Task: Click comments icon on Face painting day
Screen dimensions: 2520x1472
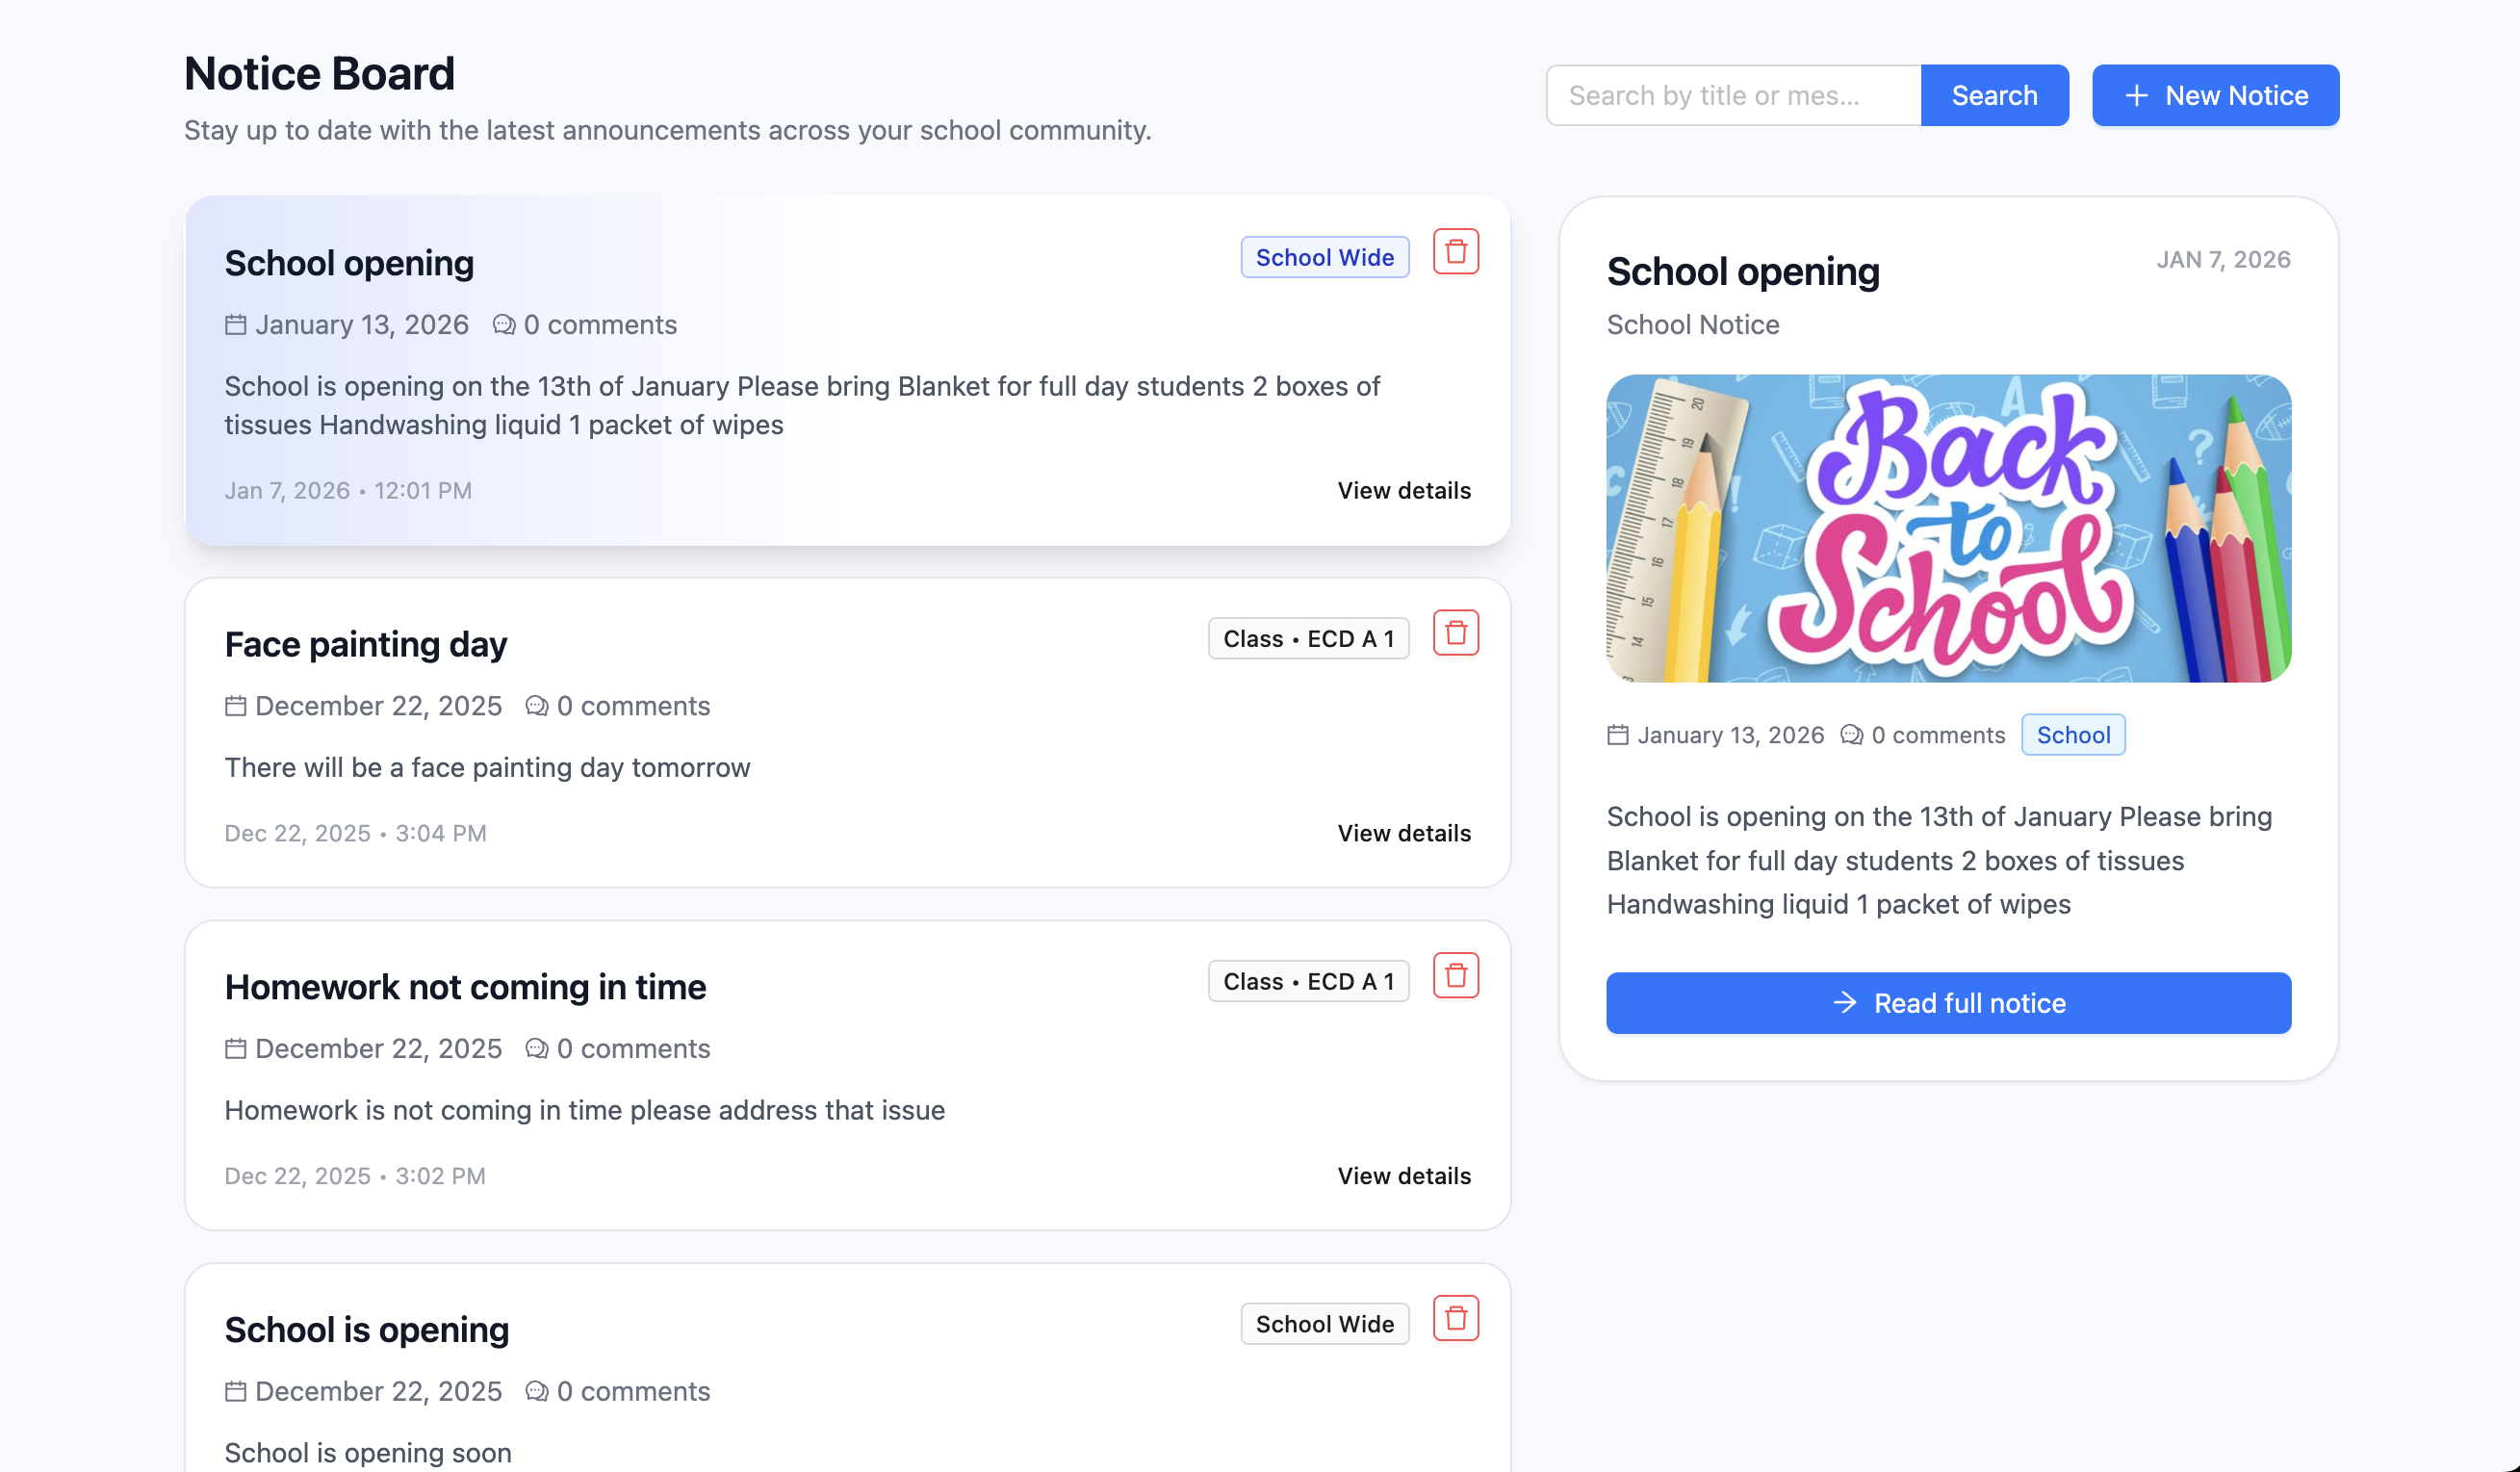Action: (x=537, y=706)
